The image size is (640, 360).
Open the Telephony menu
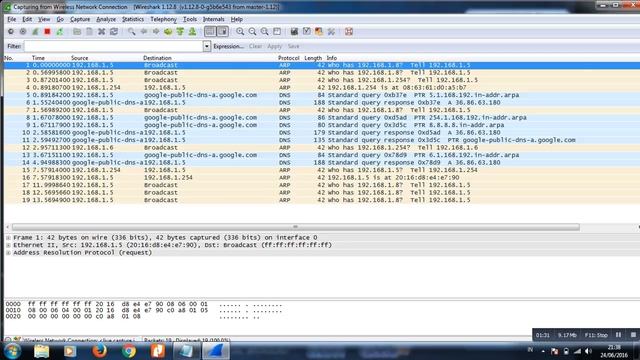click(x=163, y=19)
